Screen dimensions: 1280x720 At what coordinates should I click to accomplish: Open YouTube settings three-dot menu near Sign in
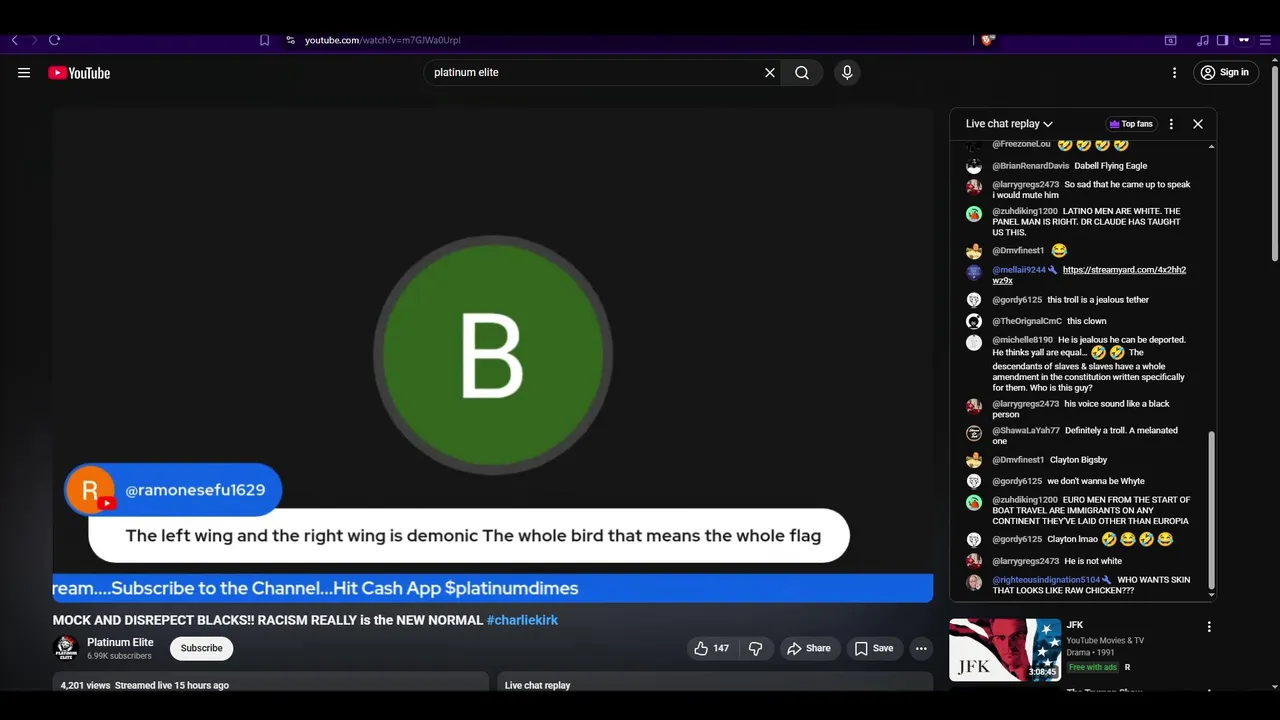[1174, 72]
